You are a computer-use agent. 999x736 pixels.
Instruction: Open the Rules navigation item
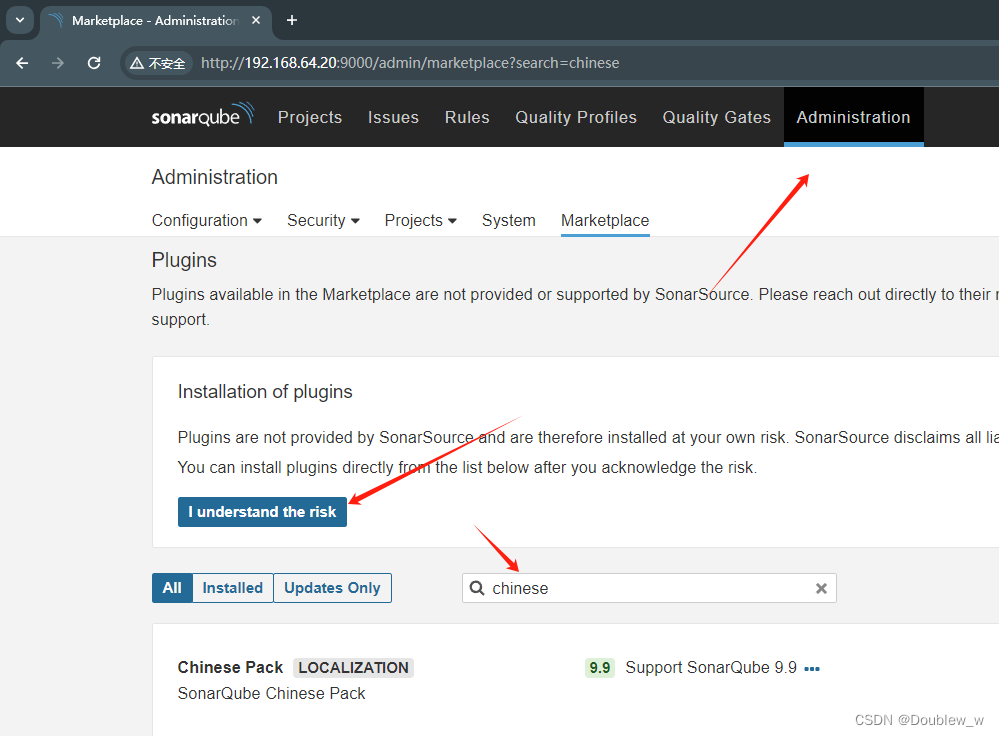click(467, 117)
